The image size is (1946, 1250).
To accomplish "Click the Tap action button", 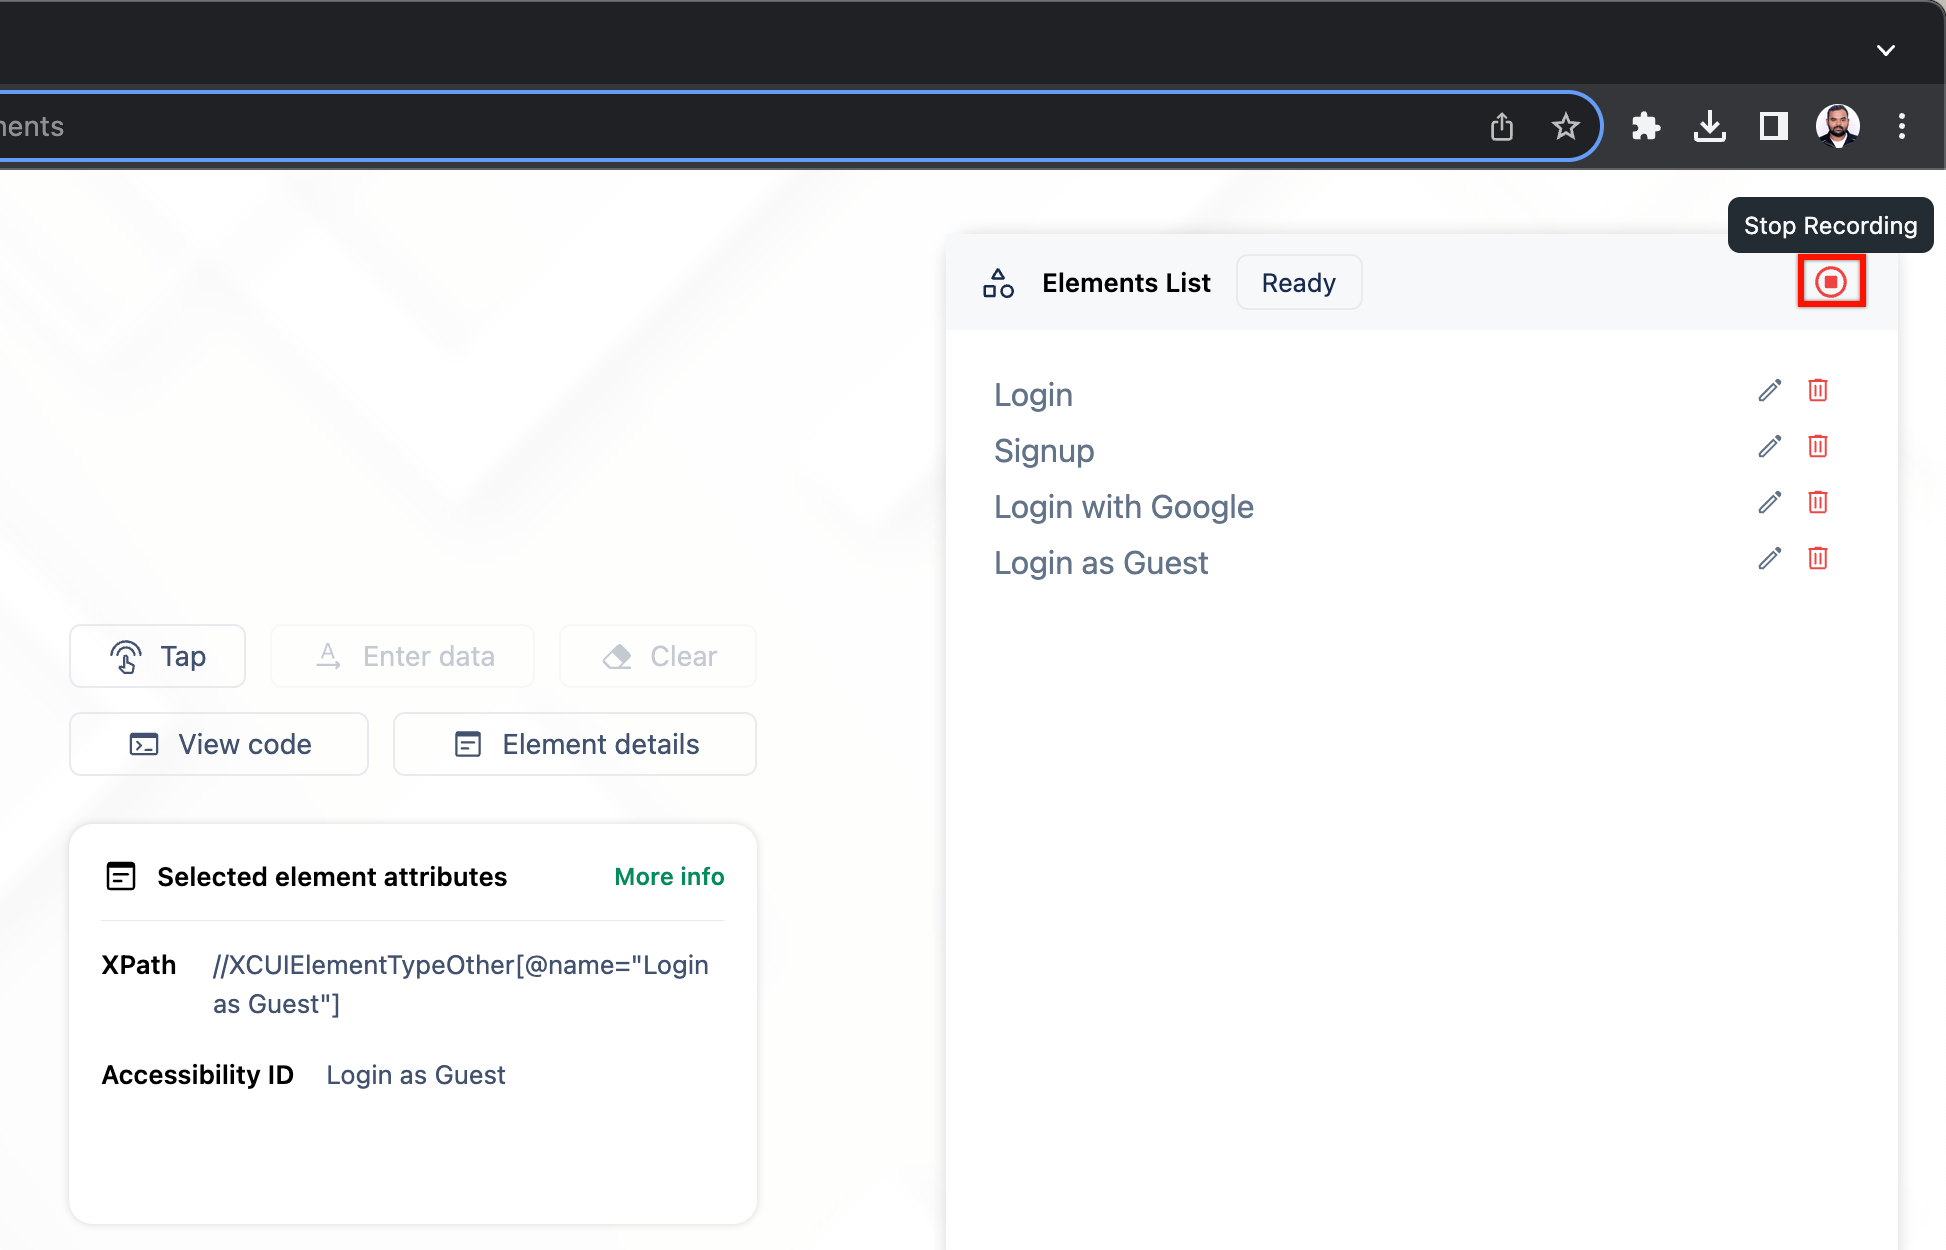I will pos(157,656).
